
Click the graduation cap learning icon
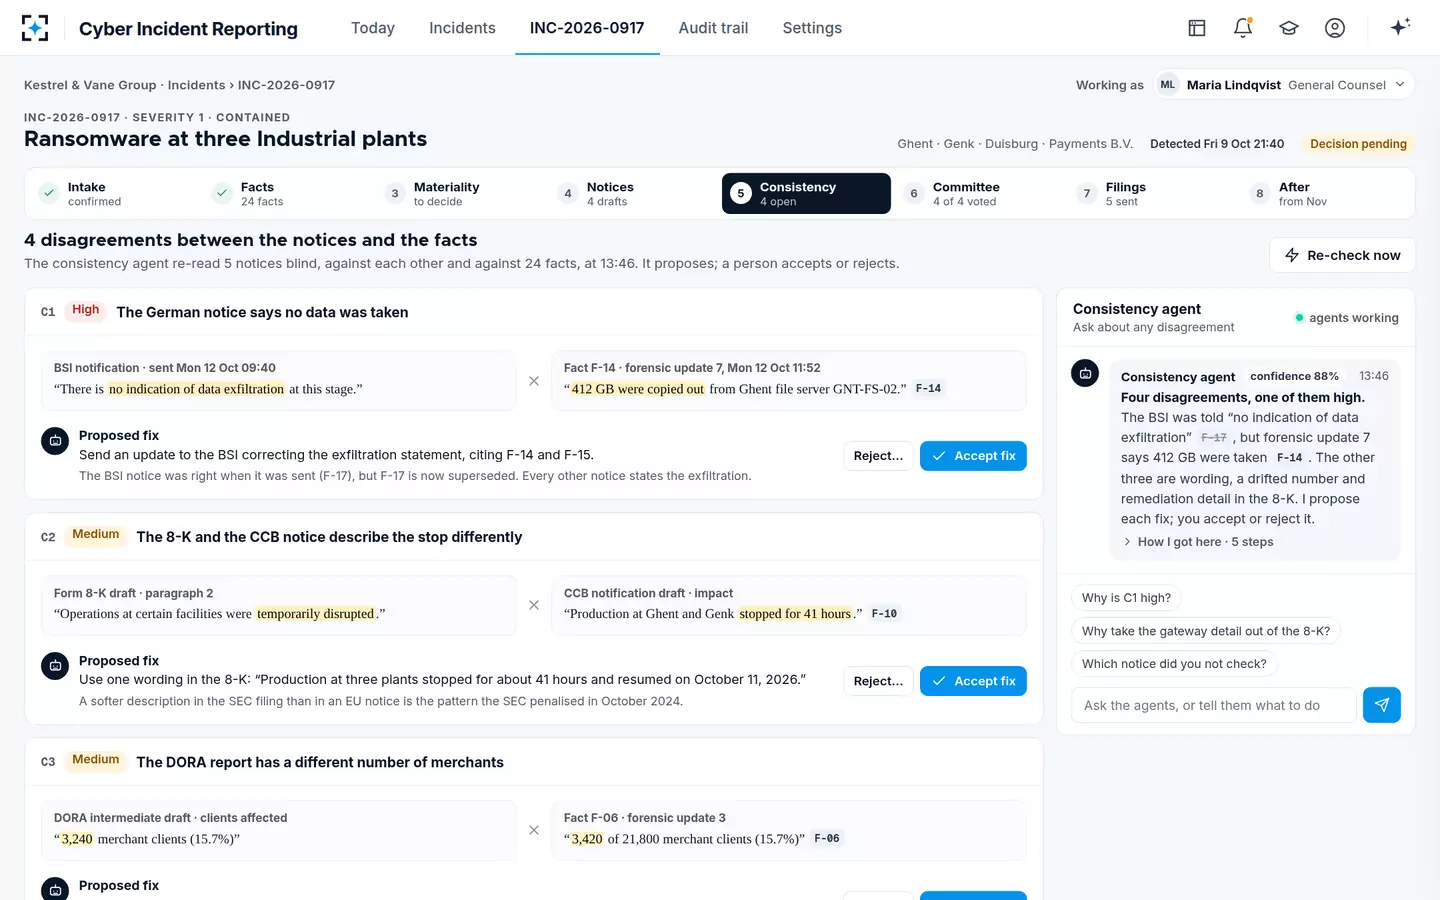[1289, 28]
